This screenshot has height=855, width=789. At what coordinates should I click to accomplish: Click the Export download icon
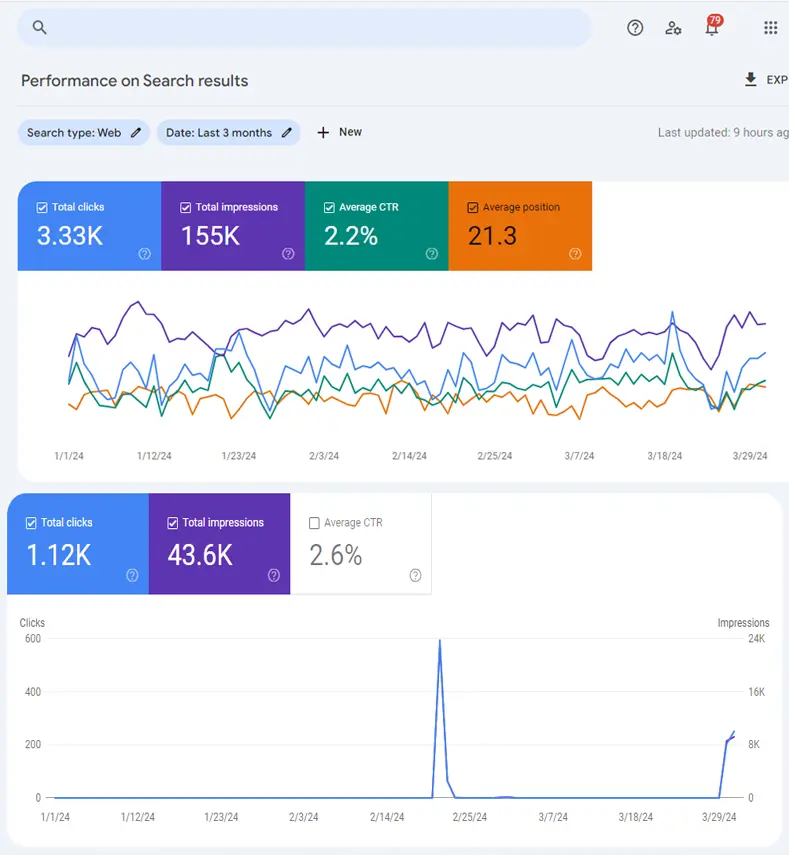[x=749, y=80]
